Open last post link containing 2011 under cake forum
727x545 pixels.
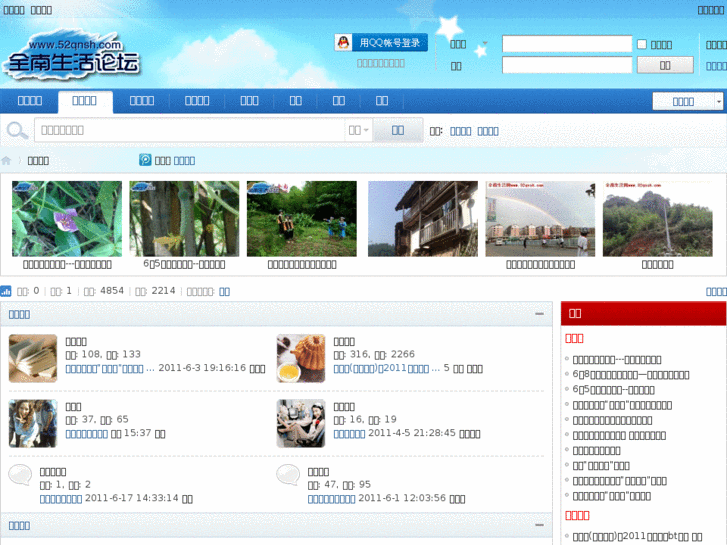(387, 369)
